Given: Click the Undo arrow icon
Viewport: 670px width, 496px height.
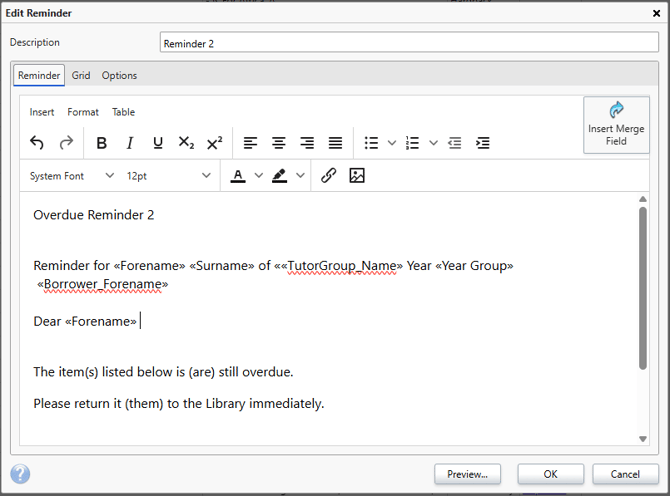Looking at the screenshot, I should (x=37, y=143).
